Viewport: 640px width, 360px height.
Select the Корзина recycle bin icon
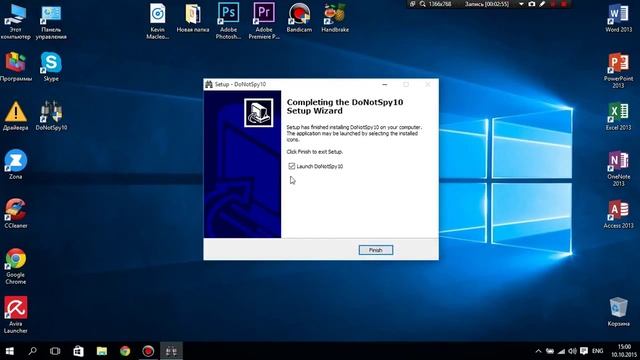tap(618, 312)
